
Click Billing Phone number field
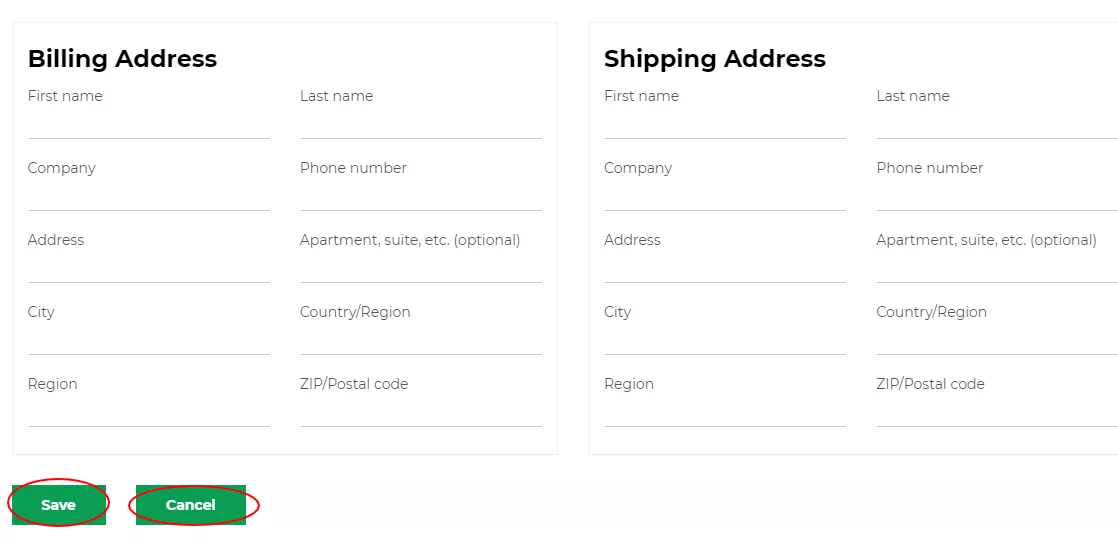421,196
